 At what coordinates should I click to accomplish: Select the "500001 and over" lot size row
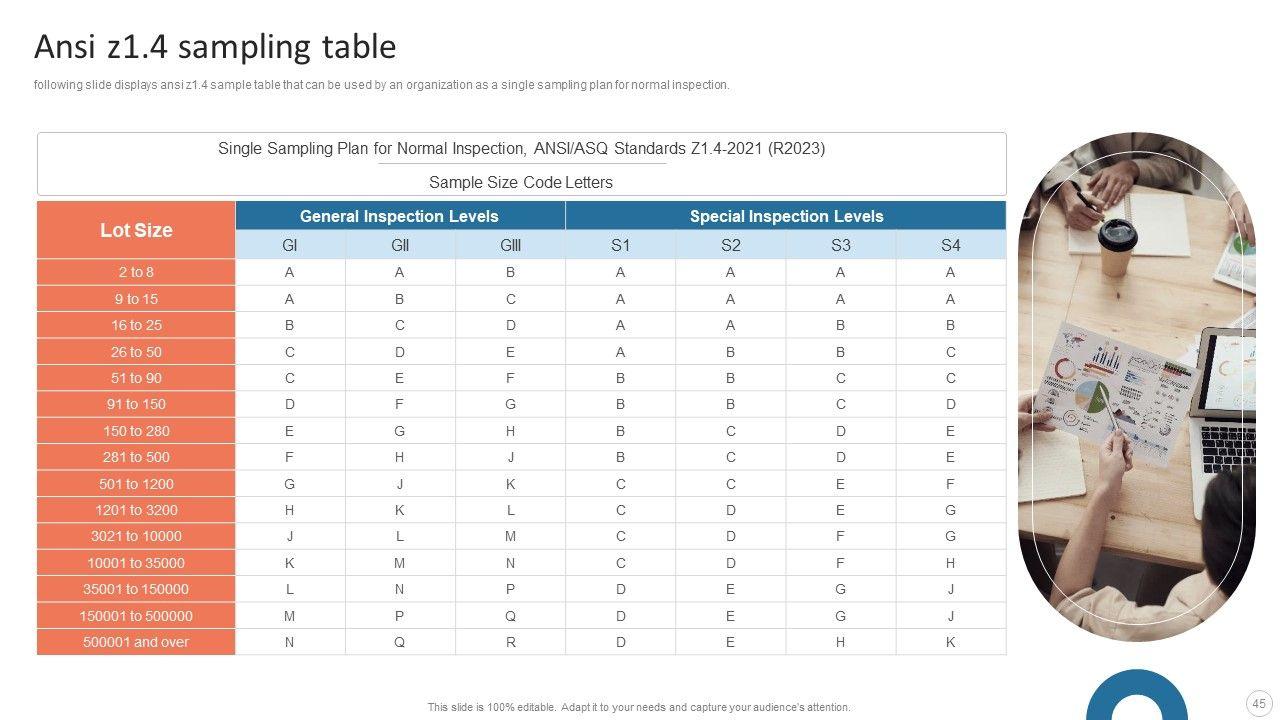(x=136, y=642)
